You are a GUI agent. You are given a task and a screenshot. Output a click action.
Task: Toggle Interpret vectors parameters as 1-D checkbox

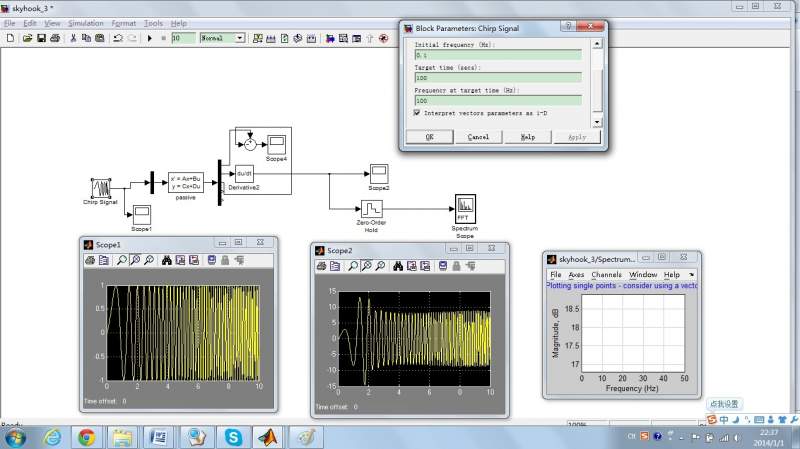point(419,113)
